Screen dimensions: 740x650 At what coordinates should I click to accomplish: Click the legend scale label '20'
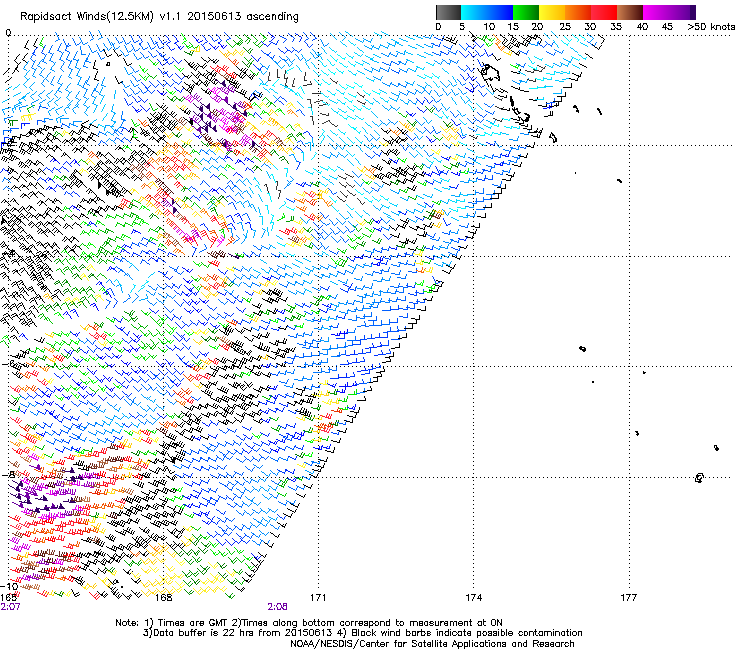pos(537,27)
